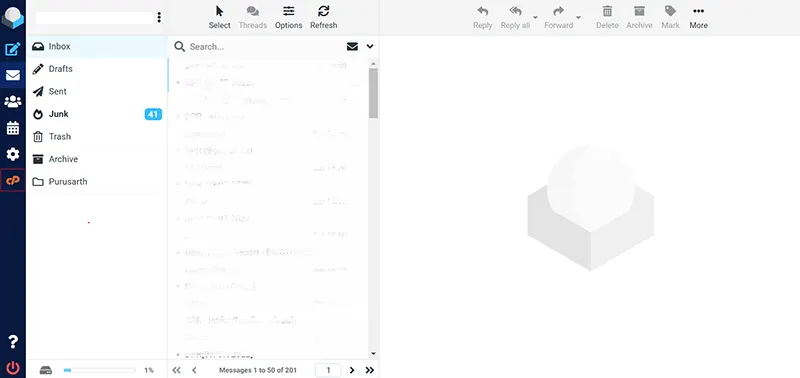Open the cPanel icon in sidebar
Screen dimensions: 800x378
pyautogui.click(x=13, y=180)
